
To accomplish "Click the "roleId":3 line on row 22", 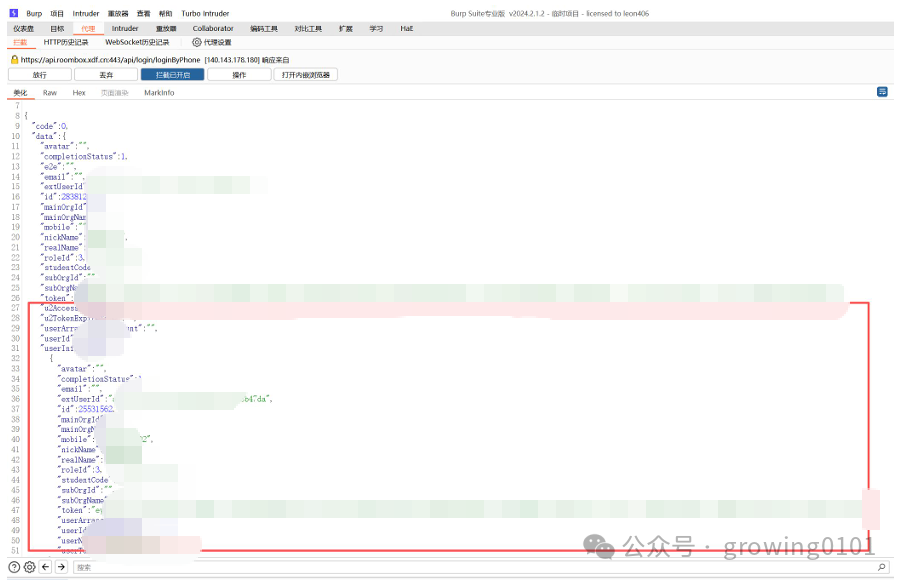I will click(x=63, y=258).
